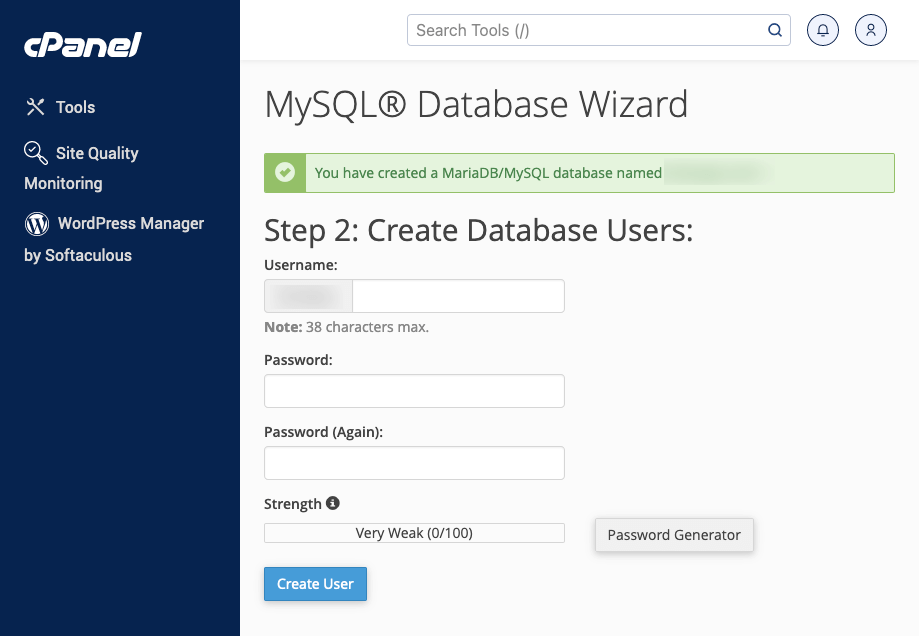Image resolution: width=919 pixels, height=636 pixels.
Task: Click the Create User button
Action: [x=315, y=584]
